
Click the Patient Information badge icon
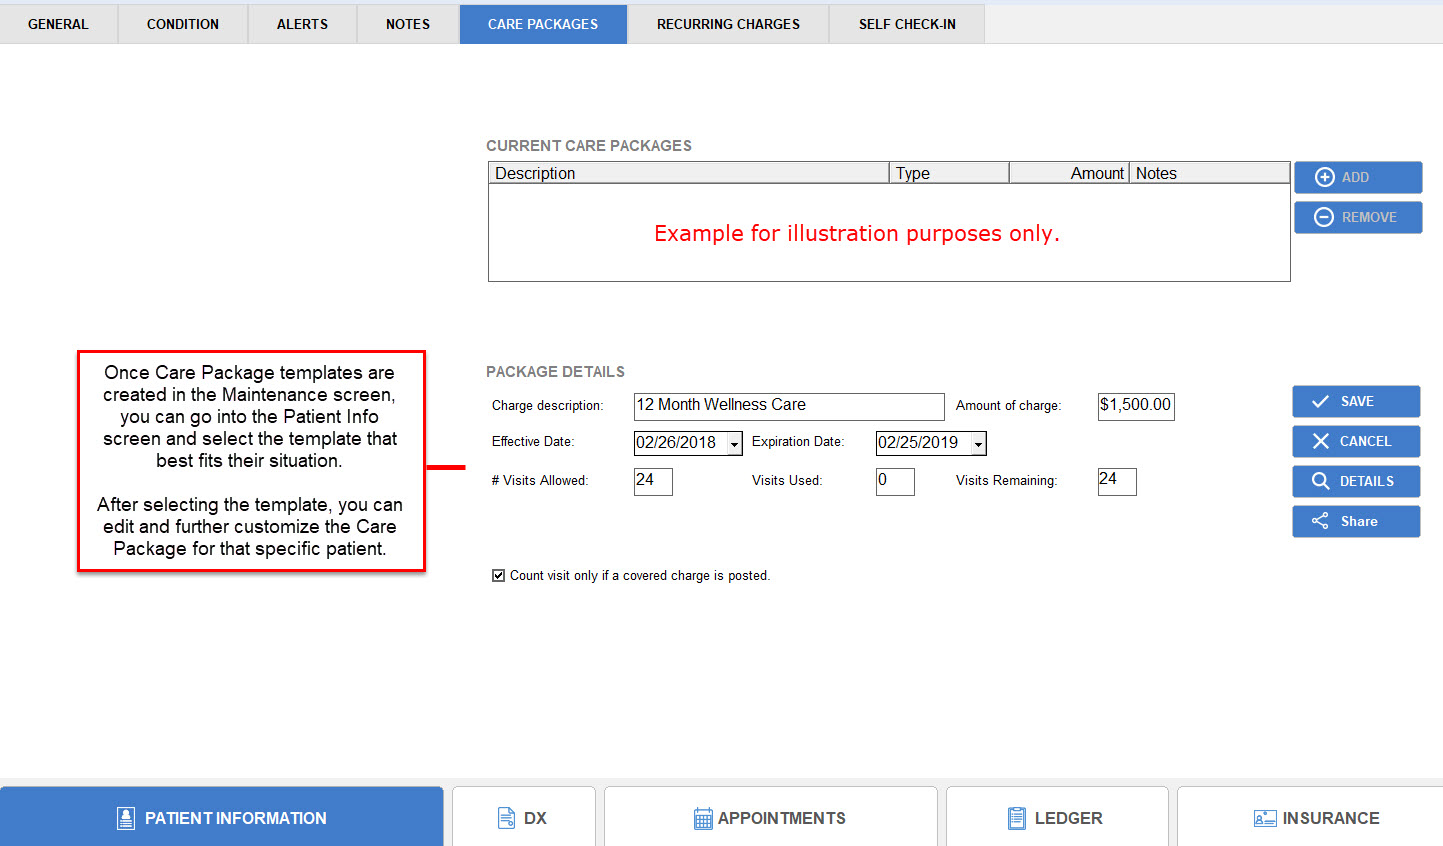point(125,818)
